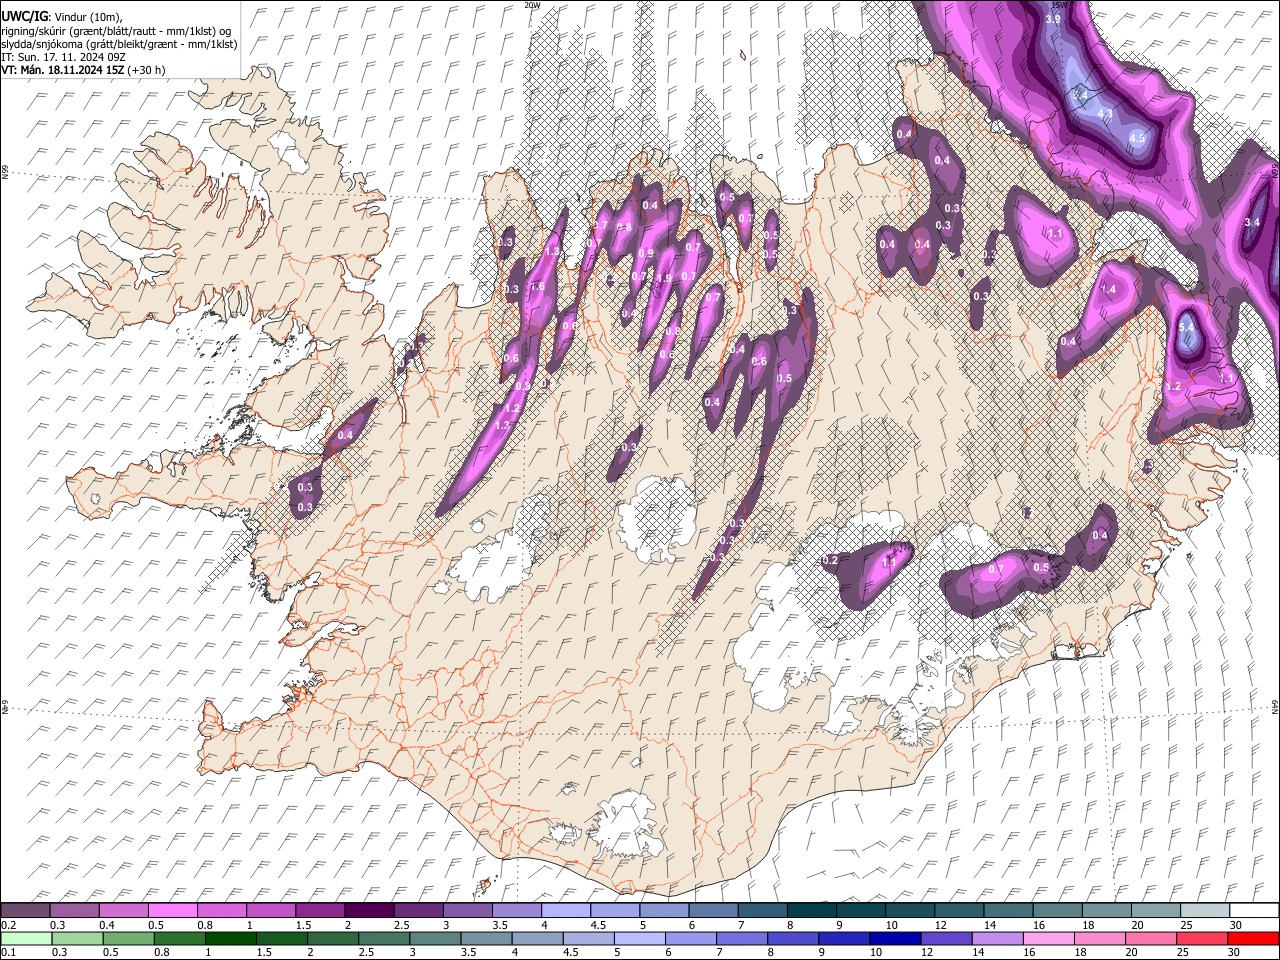Image resolution: width=1280 pixels, height=960 pixels.
Task: Pick bottom legend swatch between 16 and 18
Action: coord(1049,938)
